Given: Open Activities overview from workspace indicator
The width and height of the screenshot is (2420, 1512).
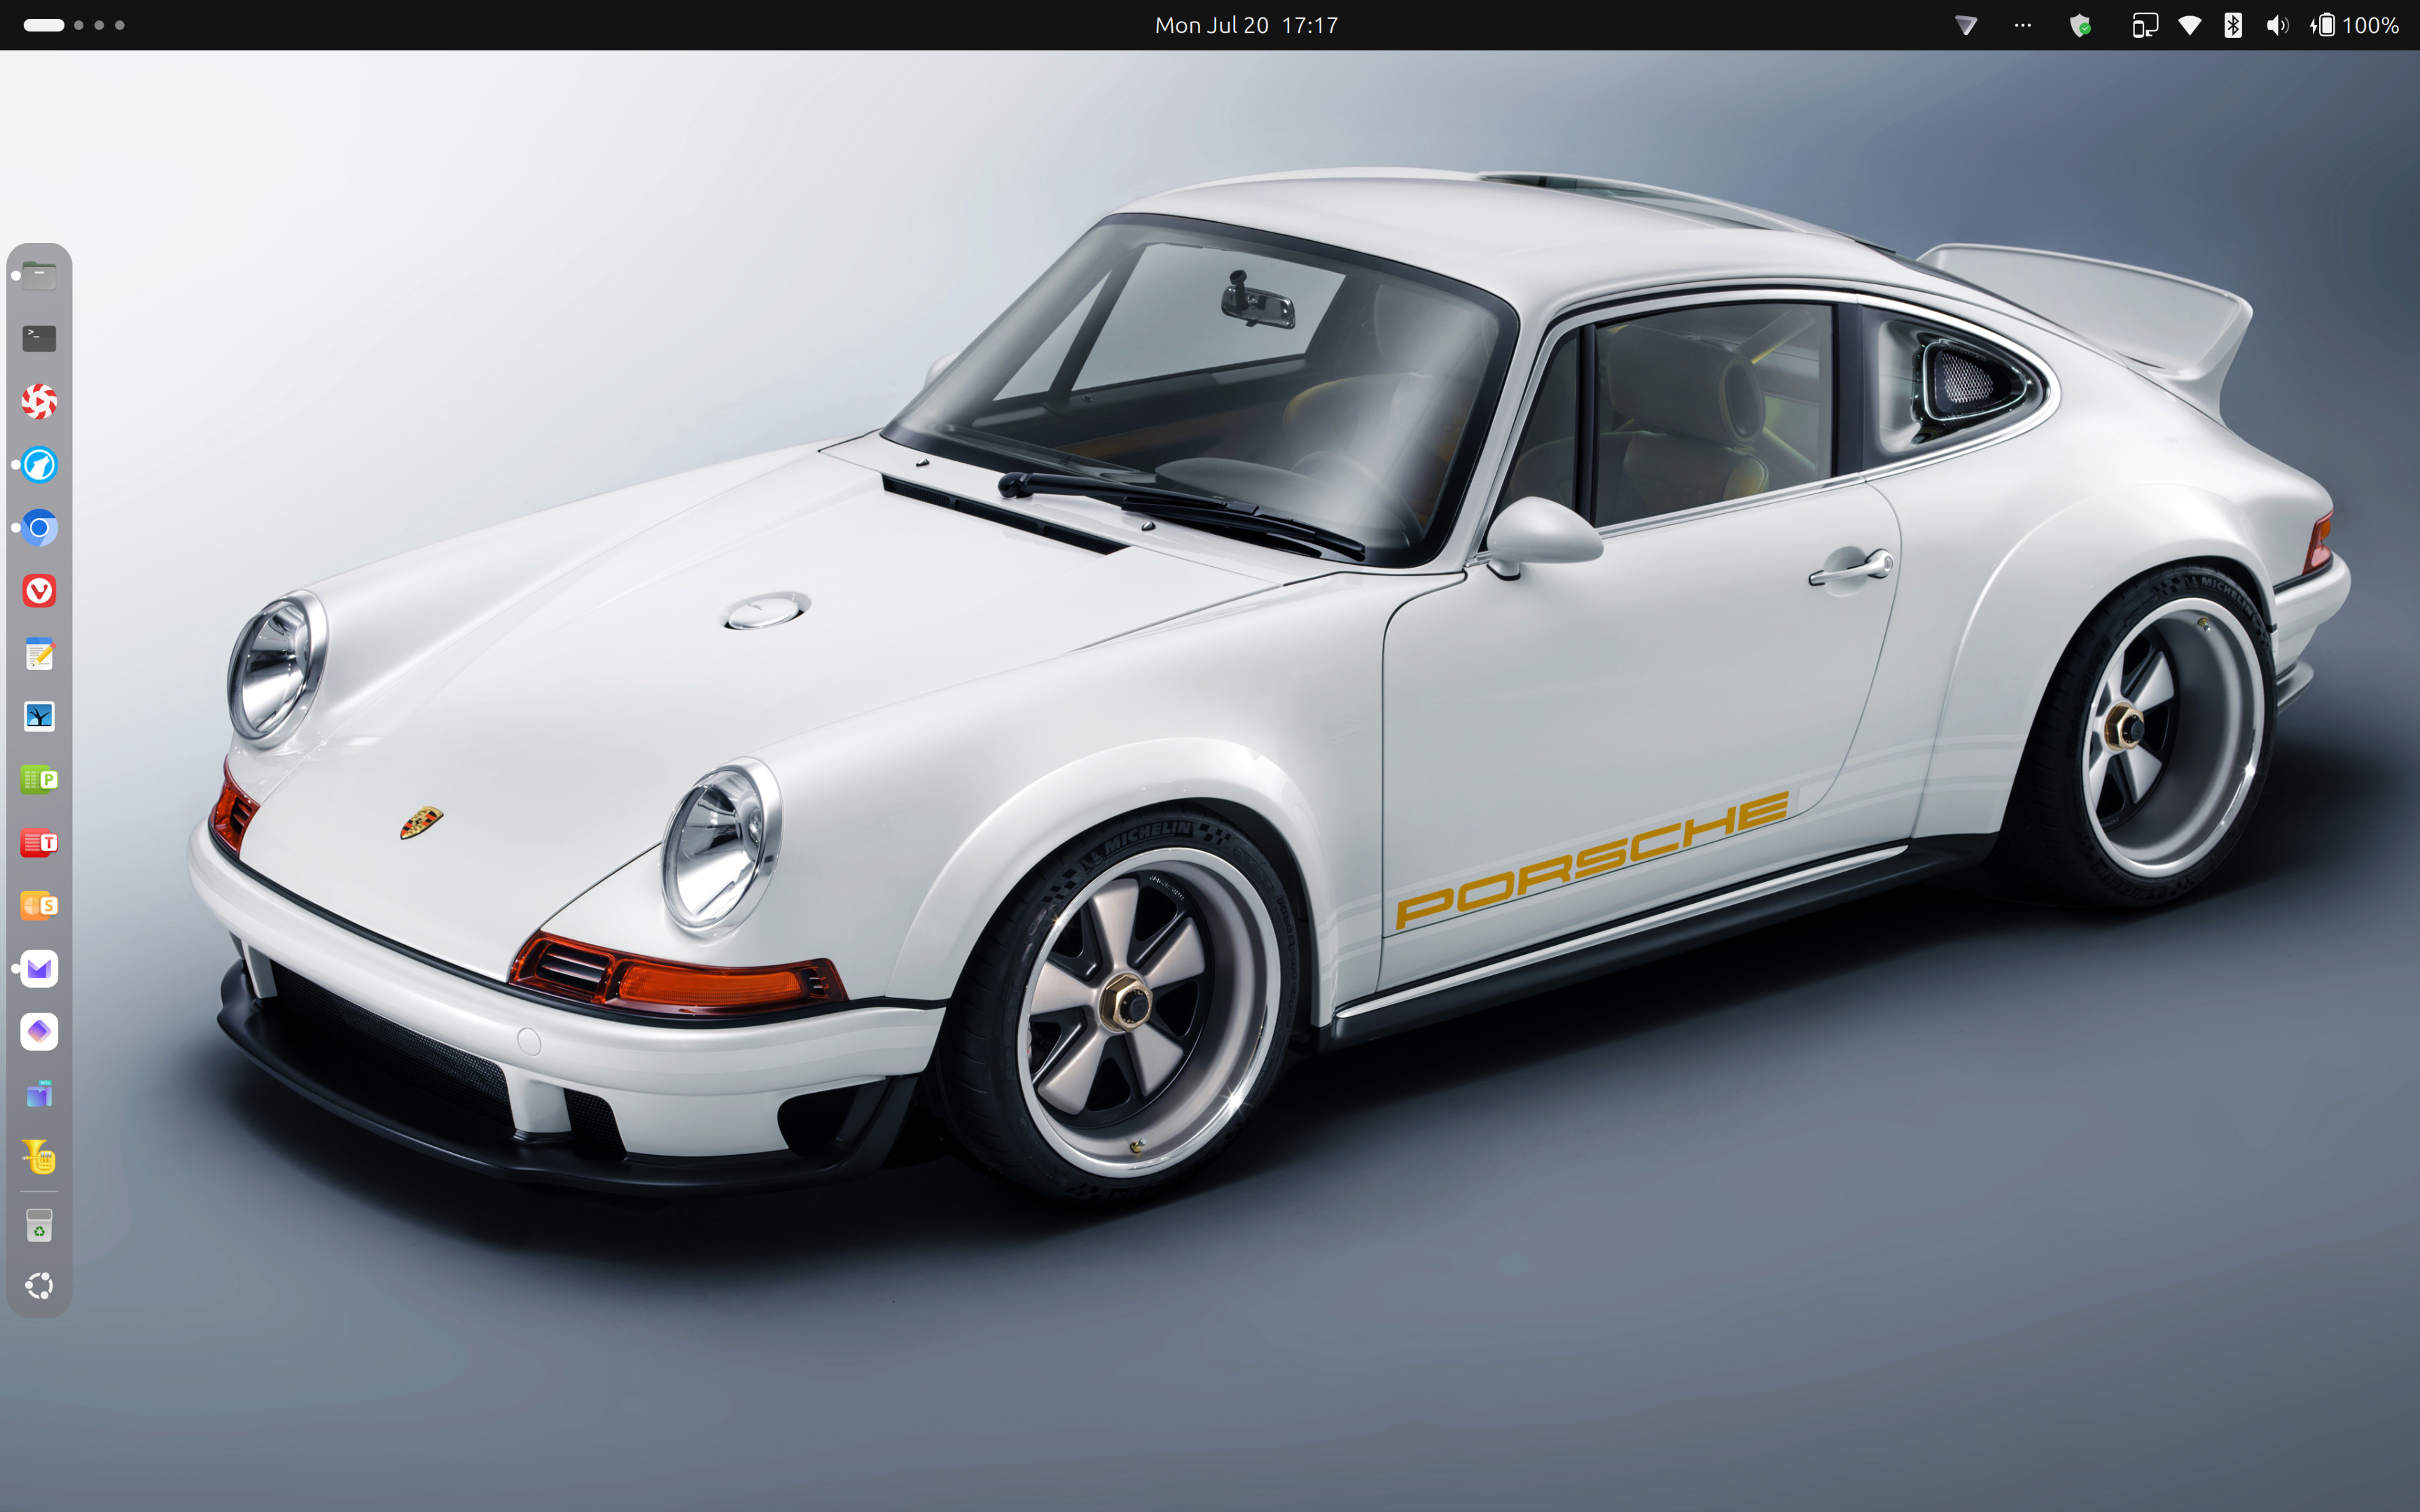Looking at the screenshot, I should pyautogui.click(x=74, y=25).
